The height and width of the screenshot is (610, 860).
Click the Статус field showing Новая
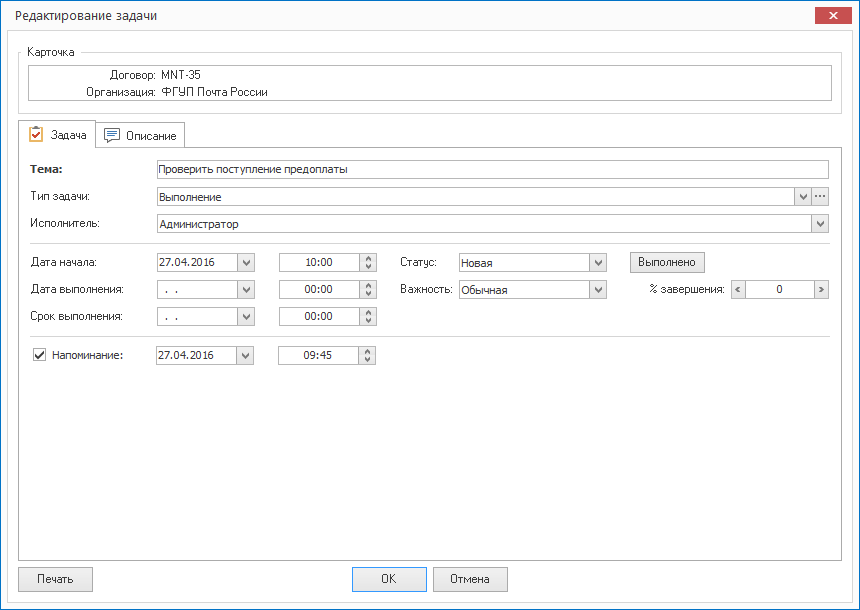point(524,262)
